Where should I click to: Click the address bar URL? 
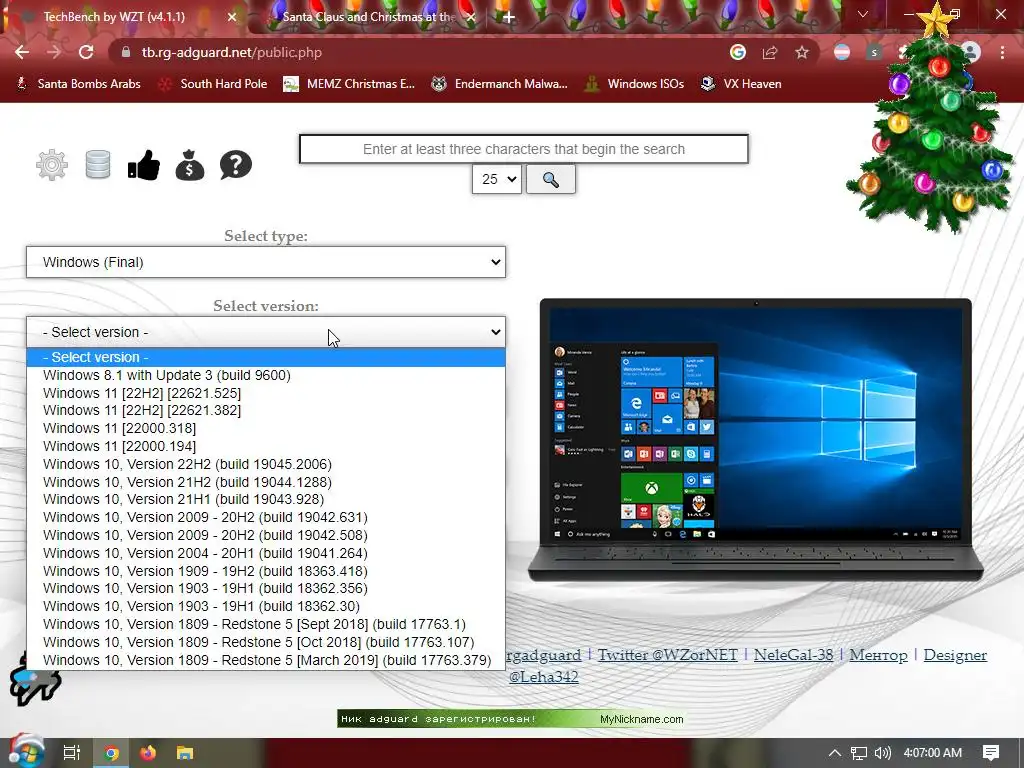coord(232,52)
